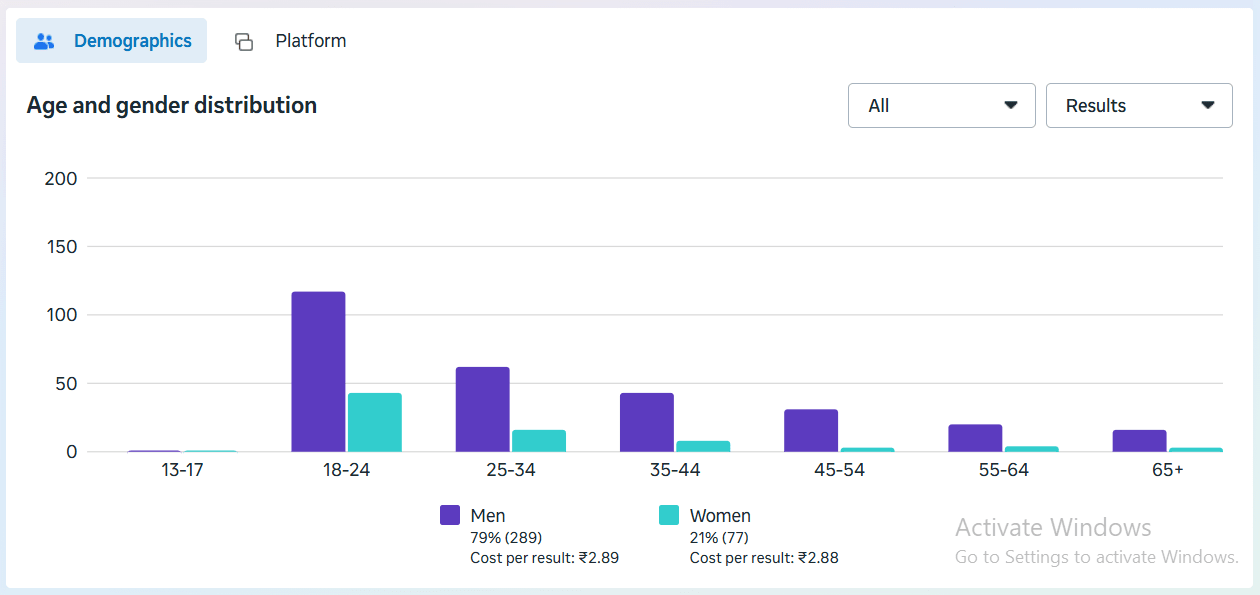
Task: Toggle the Men series legend label
Action: click(488, 516)
